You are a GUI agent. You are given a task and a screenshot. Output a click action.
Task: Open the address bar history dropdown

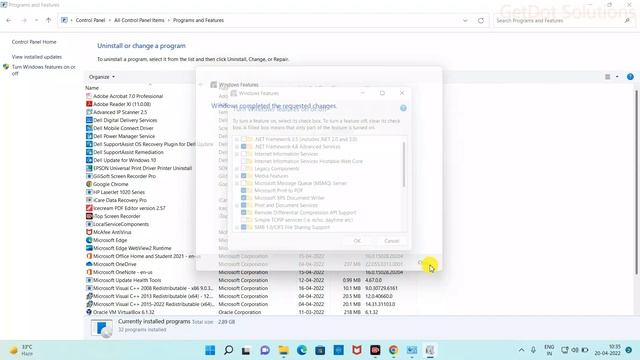tap(465, 20)
